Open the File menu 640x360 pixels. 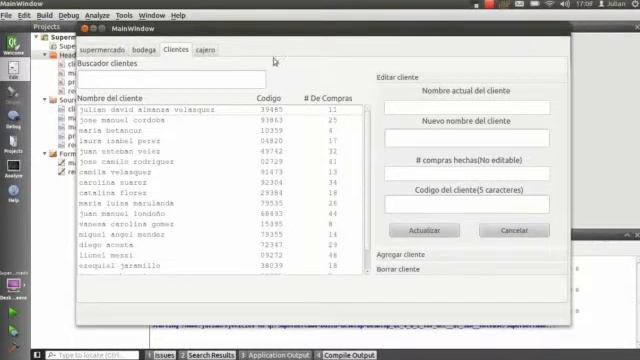[x=6, y=16]
